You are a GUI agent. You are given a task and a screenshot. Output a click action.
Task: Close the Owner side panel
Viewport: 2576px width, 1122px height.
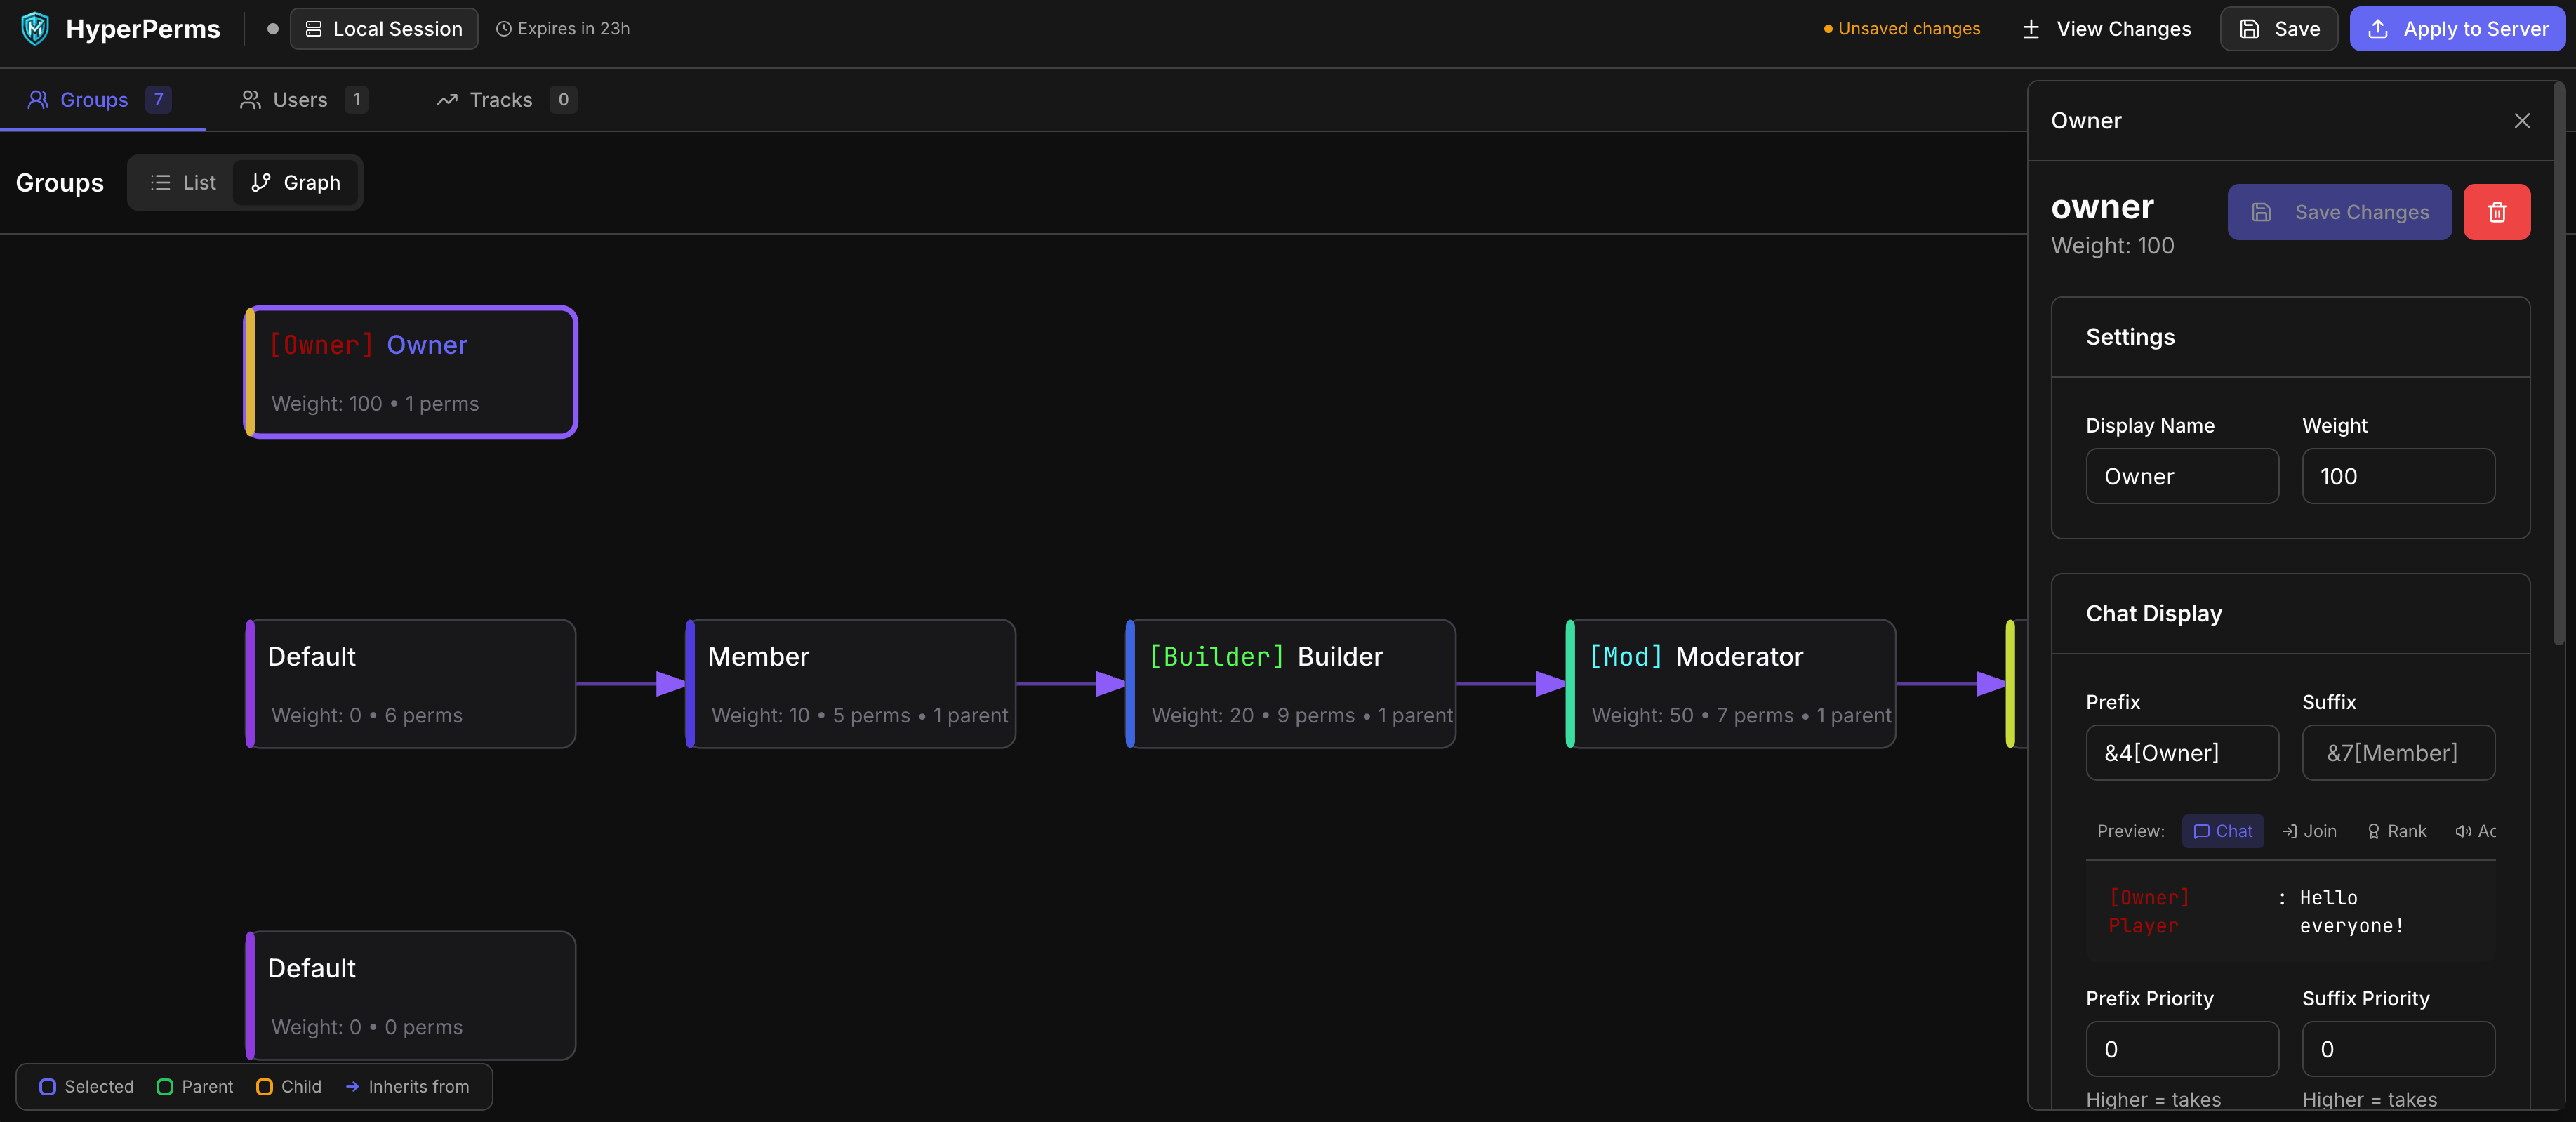2521,121
